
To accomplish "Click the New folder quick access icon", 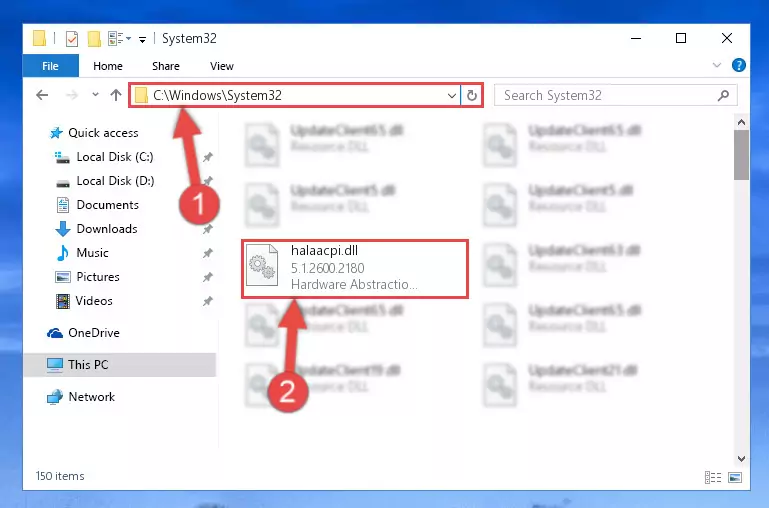I will [x=94, y=38].
